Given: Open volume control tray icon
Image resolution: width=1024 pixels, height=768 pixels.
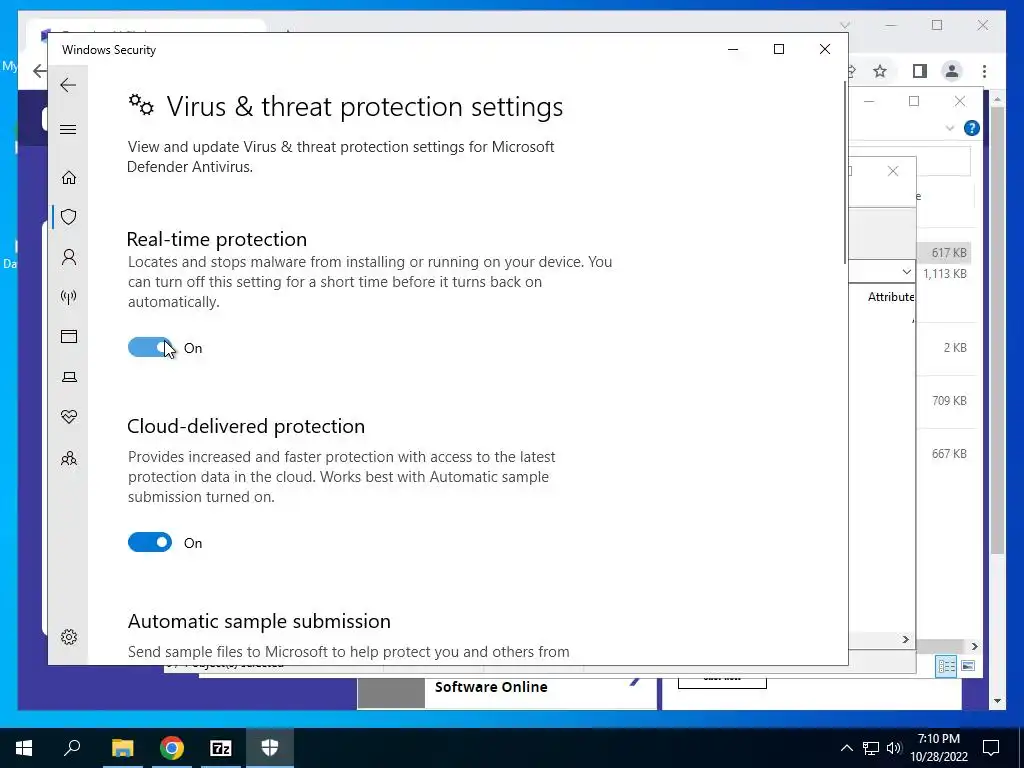Looking at the screenshot, I should tap(894, 748).
